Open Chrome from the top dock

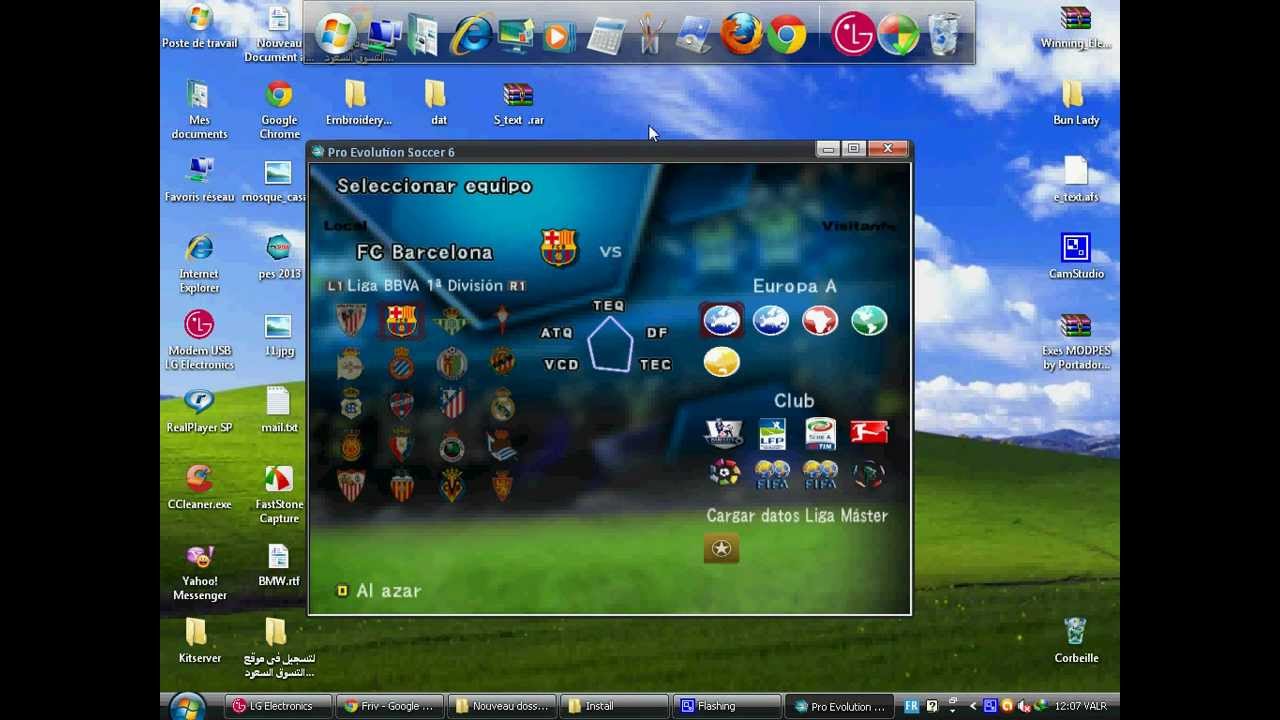click(x=787, y=35)
